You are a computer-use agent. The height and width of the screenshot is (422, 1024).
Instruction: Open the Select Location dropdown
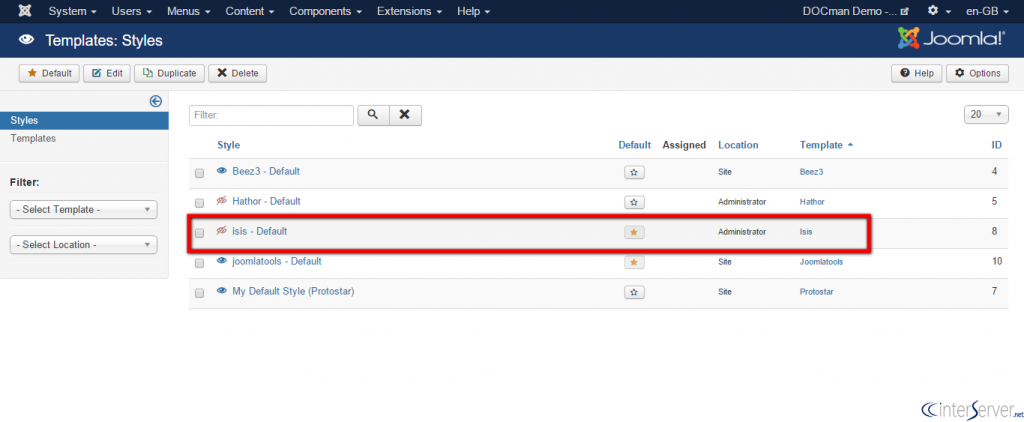tap(84, 244)
